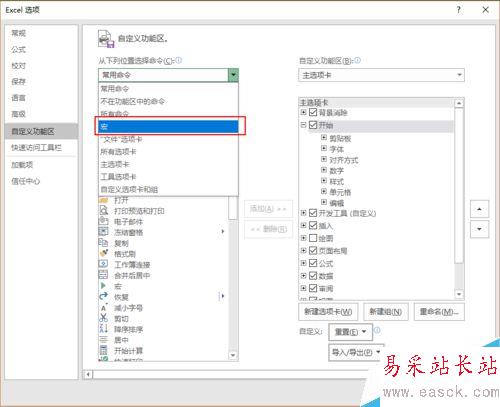Click the 降序排序 sort icon
The image size is (500, 407).
pyautogui.click(x=104, y=329)
